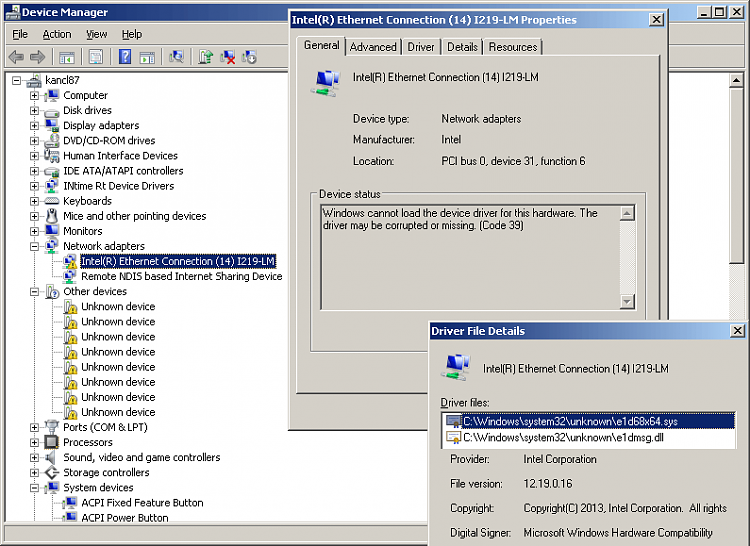Open the Action menu
The height and width of the screenshot is (546, 750).
tap(57, 34)
